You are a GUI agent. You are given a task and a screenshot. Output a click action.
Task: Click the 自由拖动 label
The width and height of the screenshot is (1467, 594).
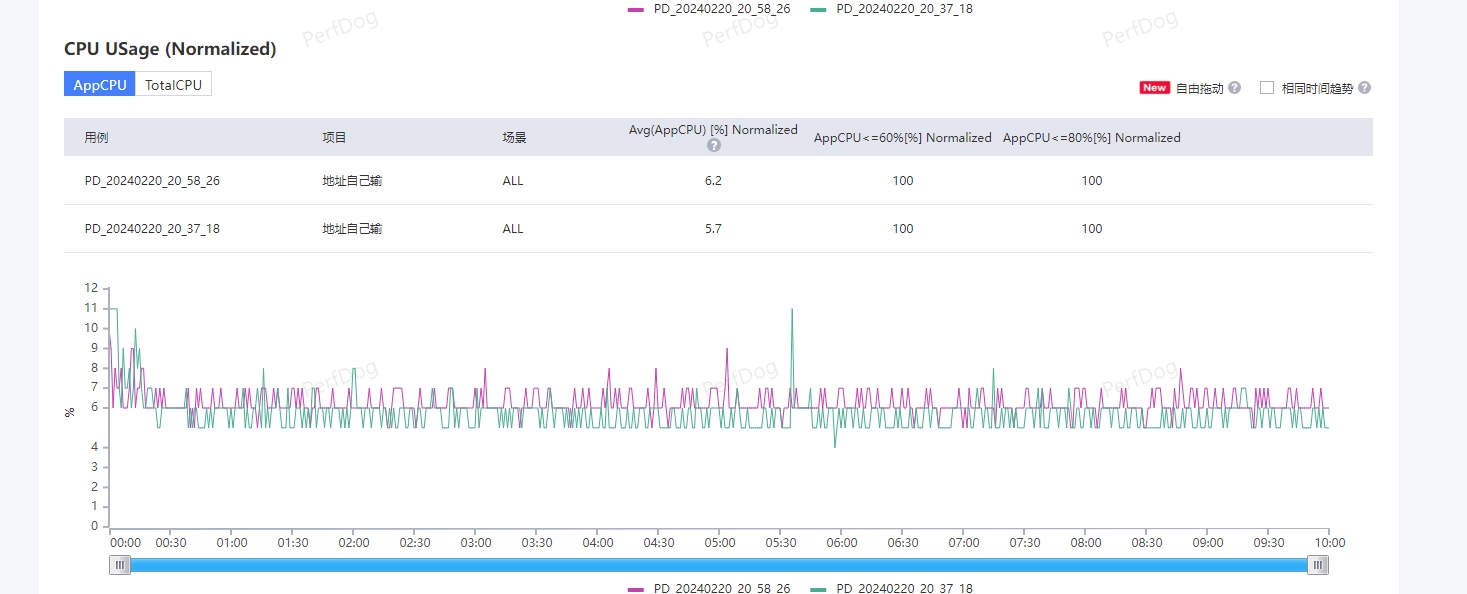(1199, 88)
